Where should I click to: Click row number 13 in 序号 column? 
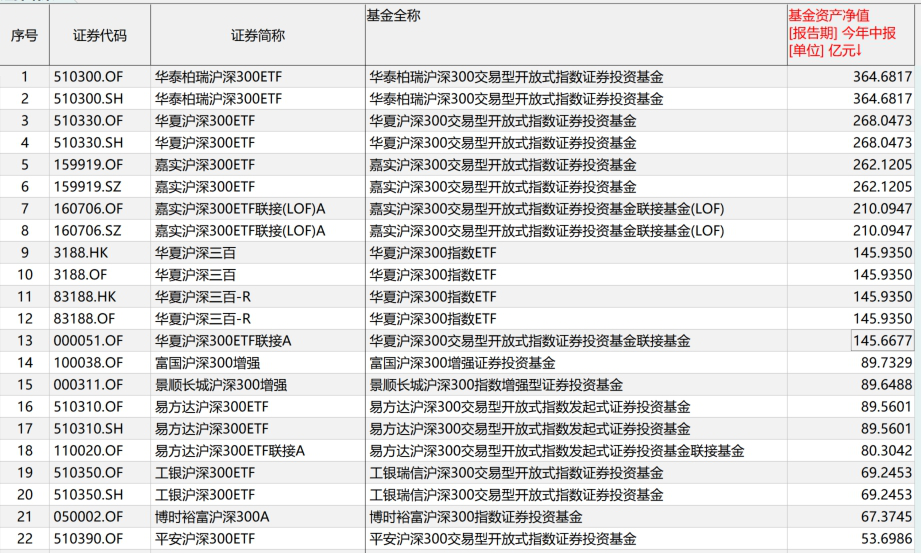pos(24,341)
